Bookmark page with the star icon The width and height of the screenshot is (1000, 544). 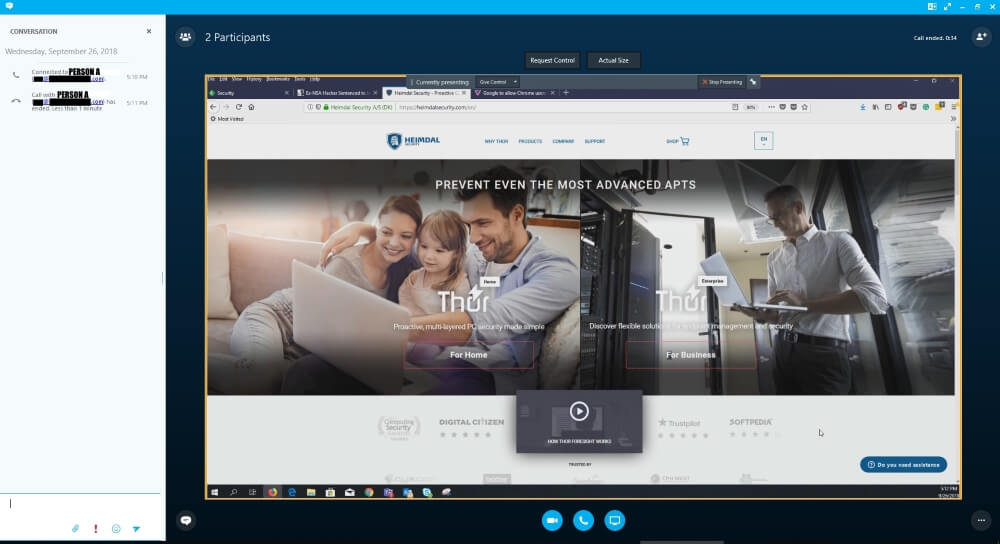coord(805,107)
